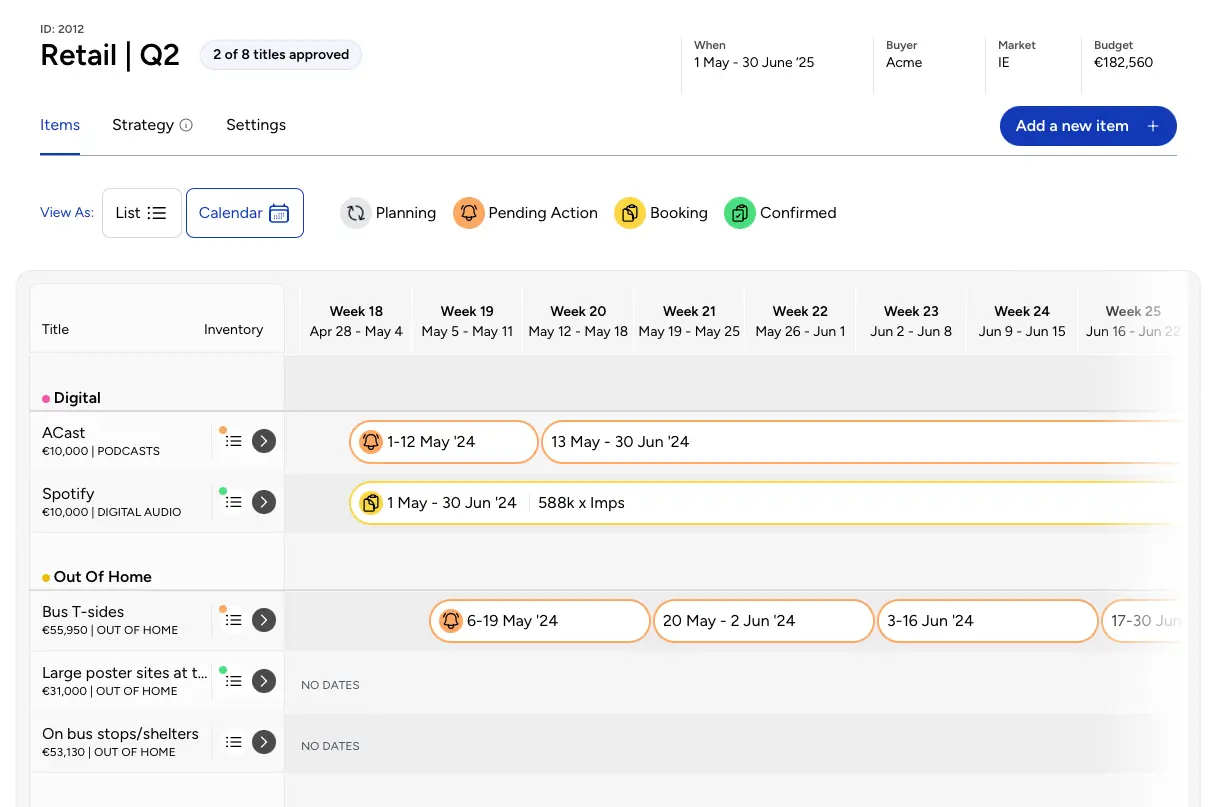Click the 2 of 8 titles approved badge

[x=280, y=55]
